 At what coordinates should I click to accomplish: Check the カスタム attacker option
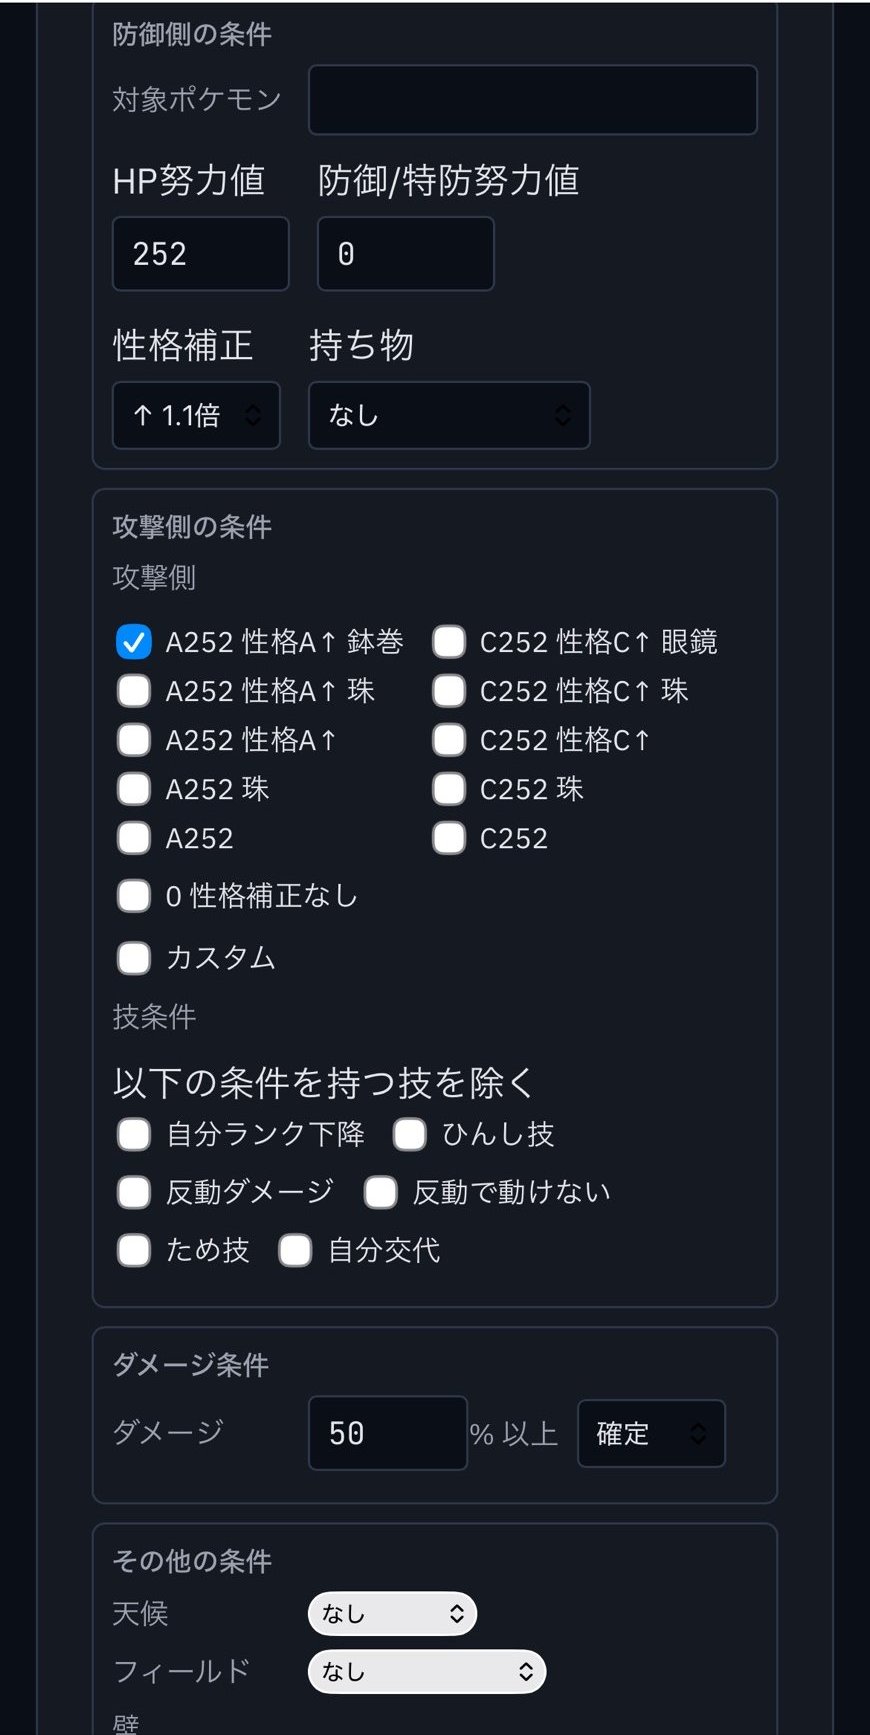point(133,957)
